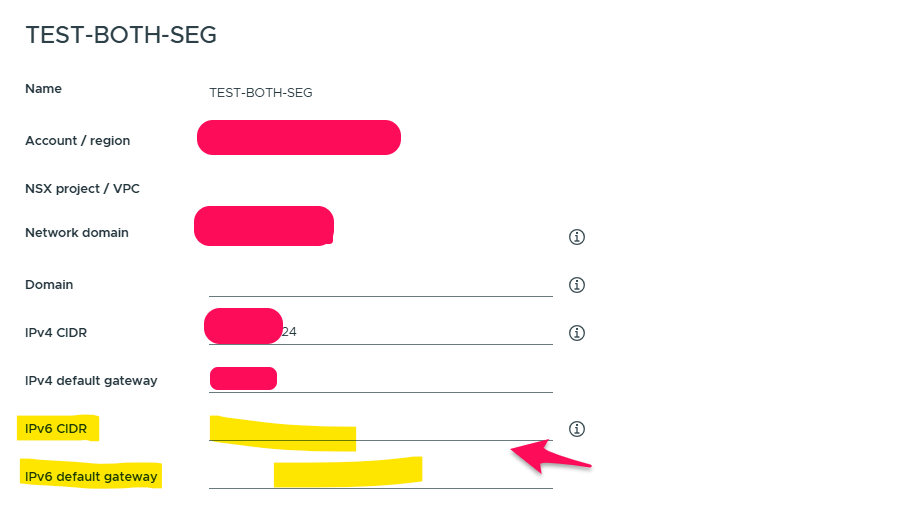Click the highlighted IPv6 default gateway label
Screen dimensions: 903x522
pyautogui.click(x=91, y=477)
